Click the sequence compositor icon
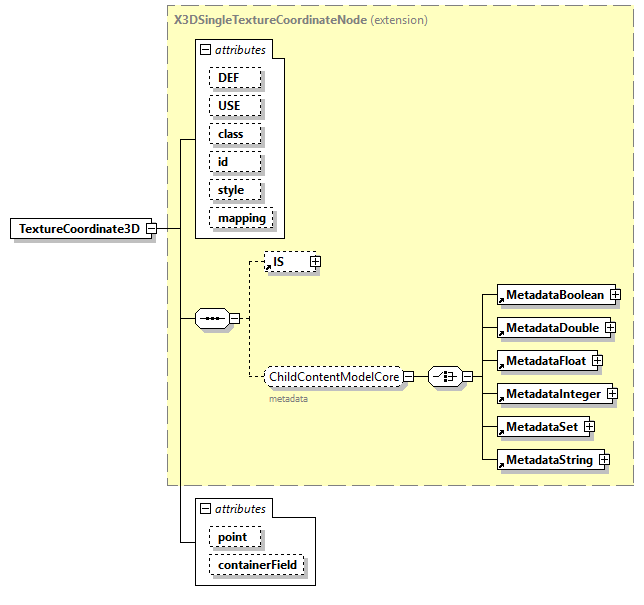This screenshot has width=644, height=605. pos(210,319)
